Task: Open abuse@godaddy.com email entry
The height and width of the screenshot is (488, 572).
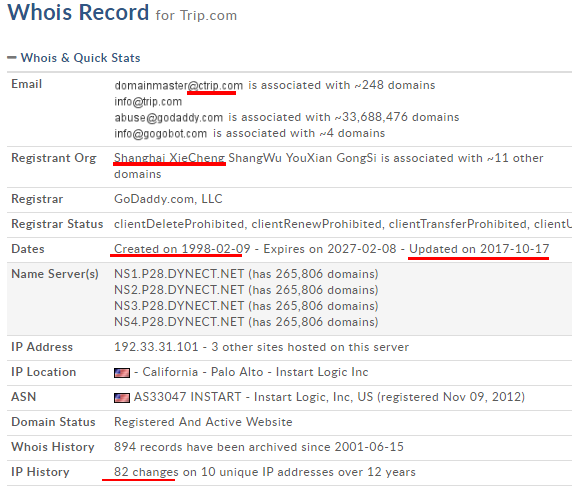Action: click(169, 117)
